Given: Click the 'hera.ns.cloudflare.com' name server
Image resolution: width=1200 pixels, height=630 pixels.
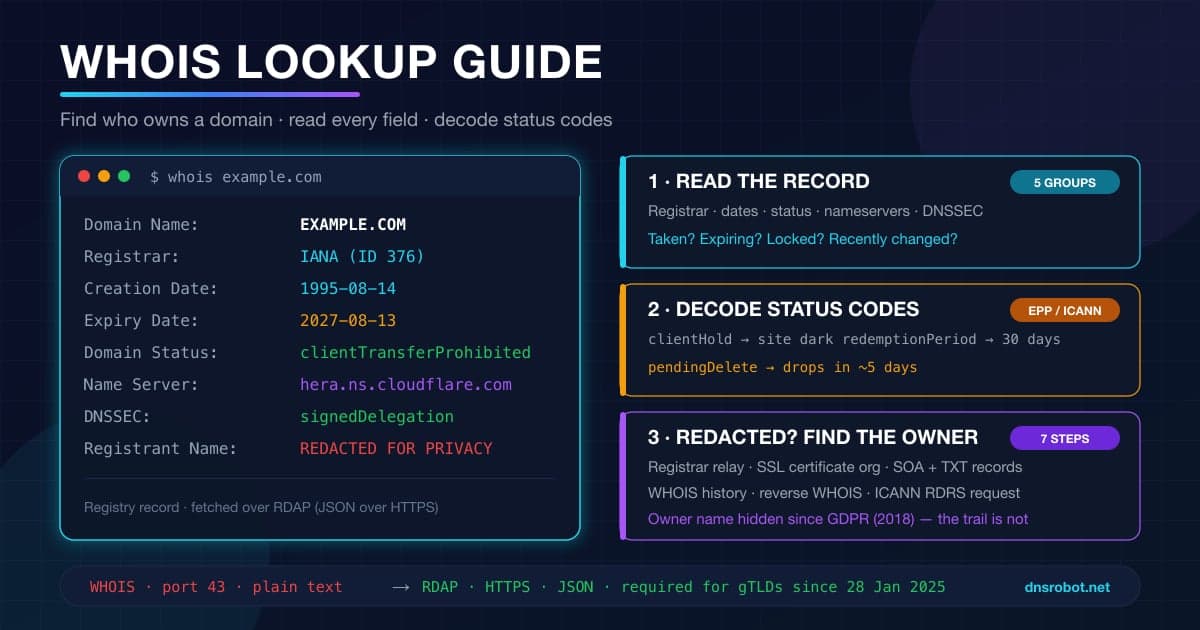Looking at the screenshot, I should pyautogui.click(x=406, y=385).
